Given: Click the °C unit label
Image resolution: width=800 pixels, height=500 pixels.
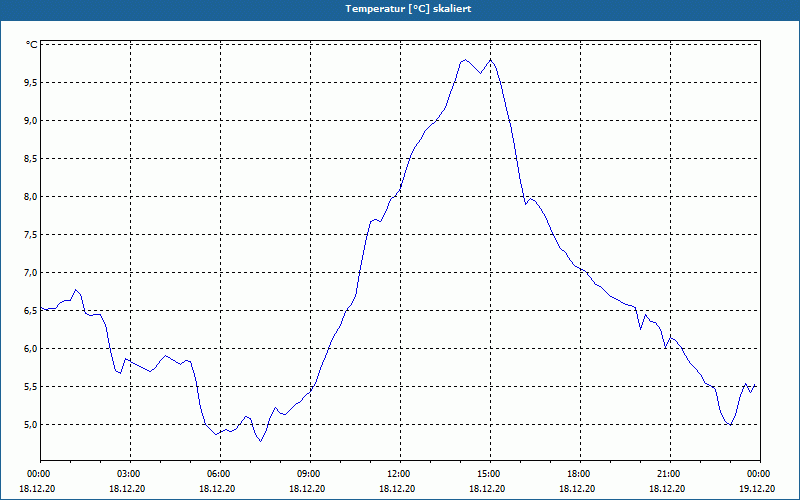Looking at the screenshot, I should tap(32, 45).
